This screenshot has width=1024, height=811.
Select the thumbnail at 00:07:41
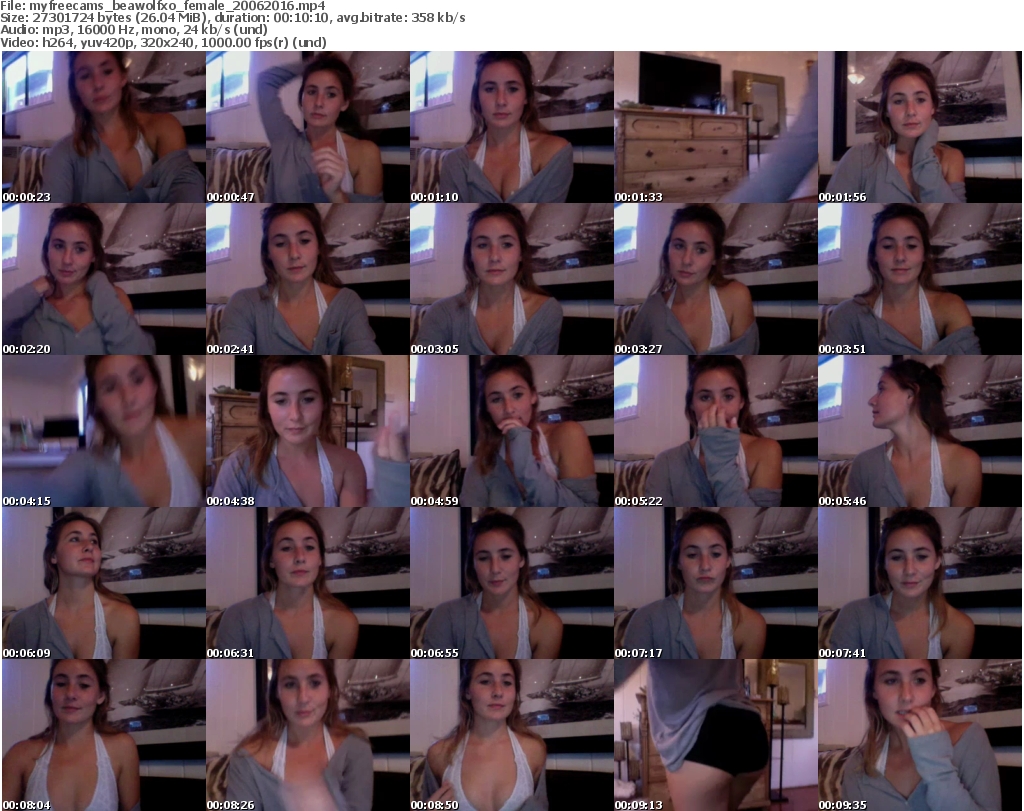[x=920, y=583]
